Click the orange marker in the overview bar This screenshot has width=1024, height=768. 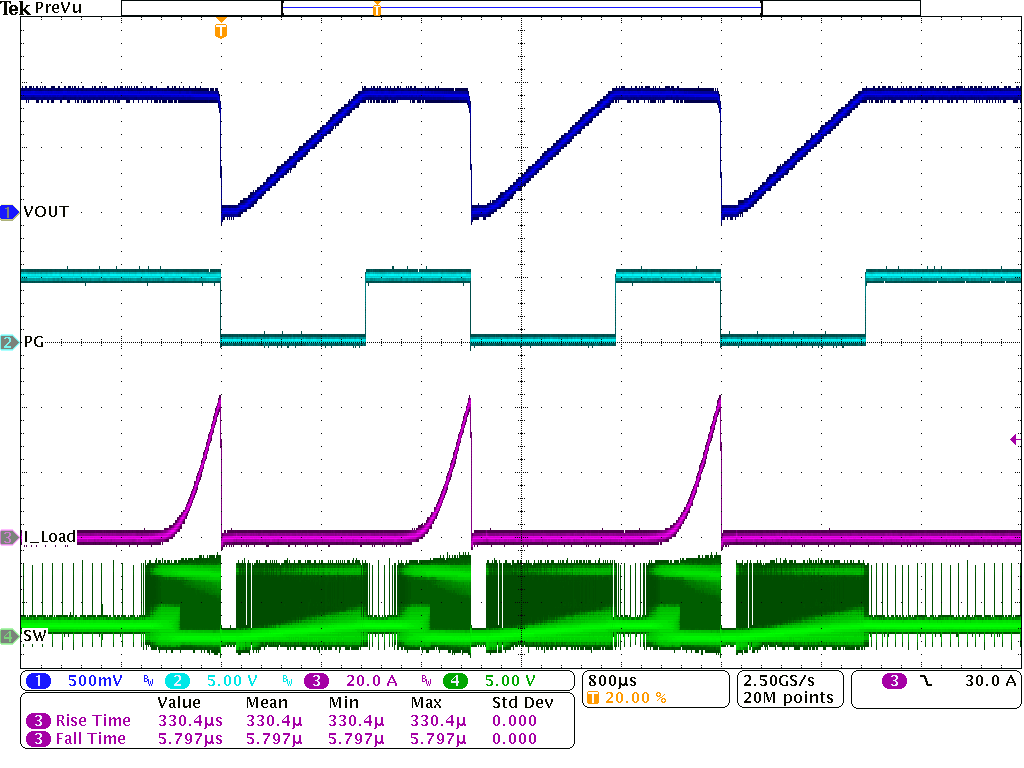(377, 8)
